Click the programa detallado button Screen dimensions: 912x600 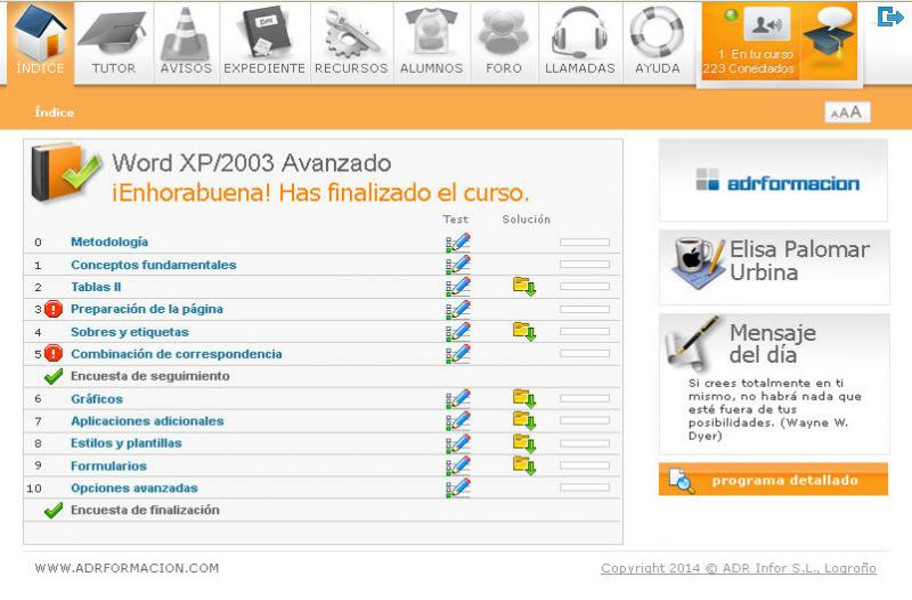[x=773, y=481]
